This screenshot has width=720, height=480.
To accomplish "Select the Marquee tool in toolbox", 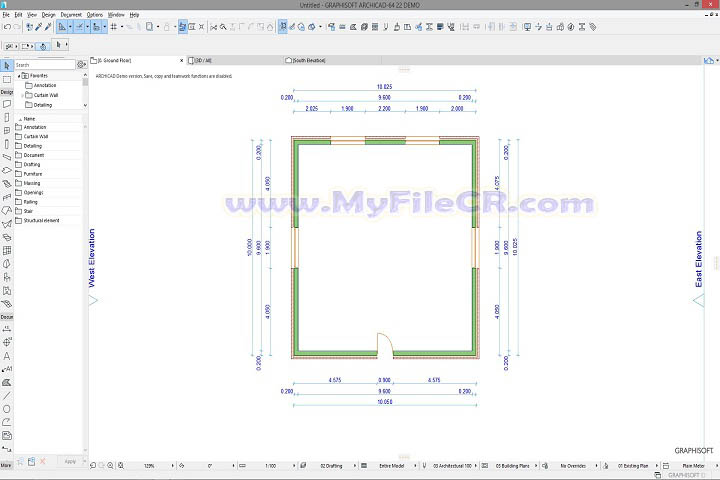I will click(6, 79).
